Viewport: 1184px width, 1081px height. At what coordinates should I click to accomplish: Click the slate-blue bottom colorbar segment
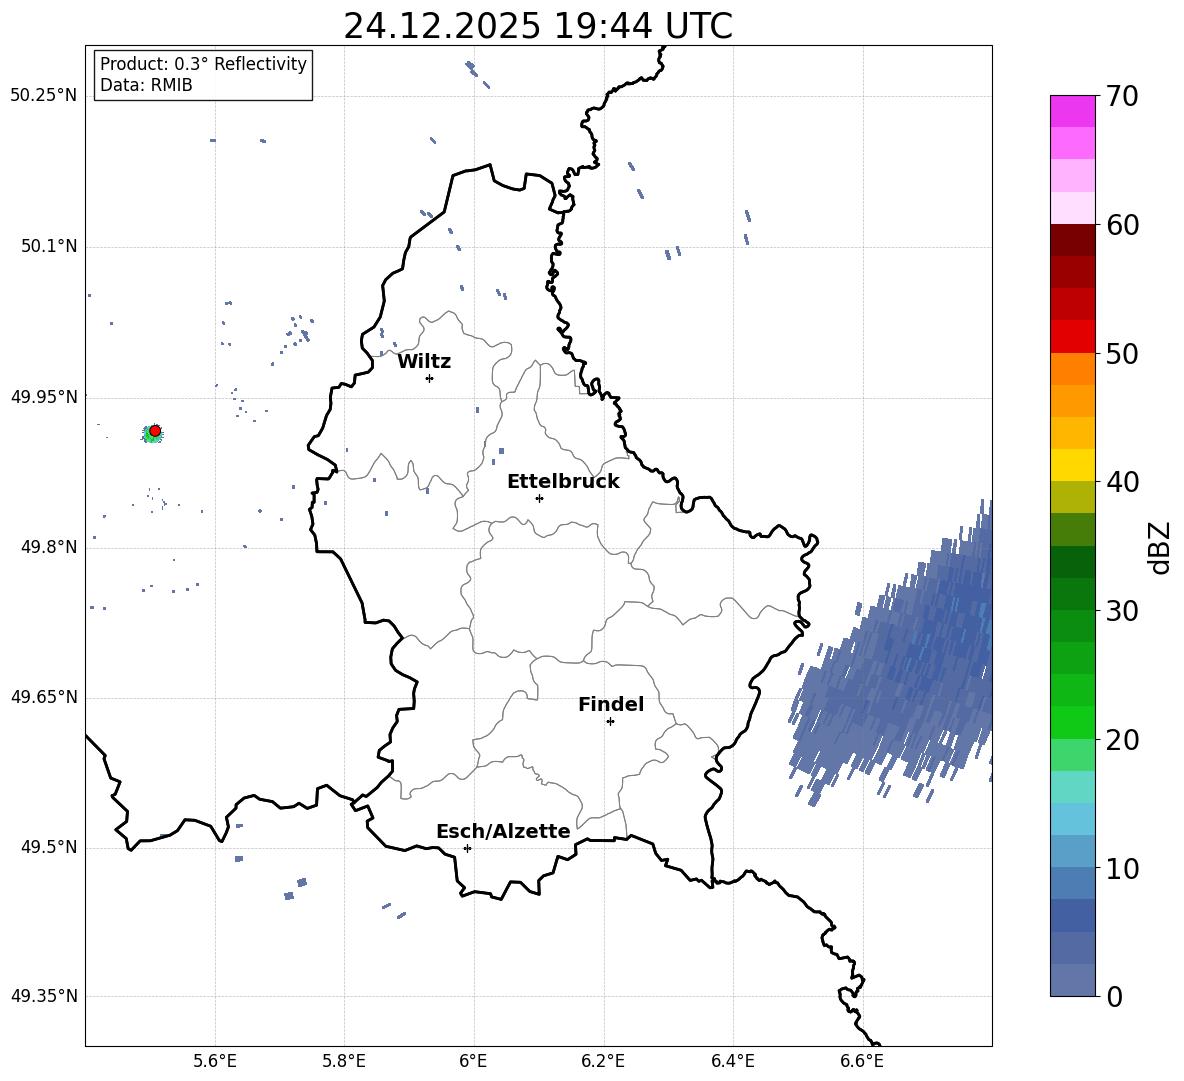[x=1072, y=980]
